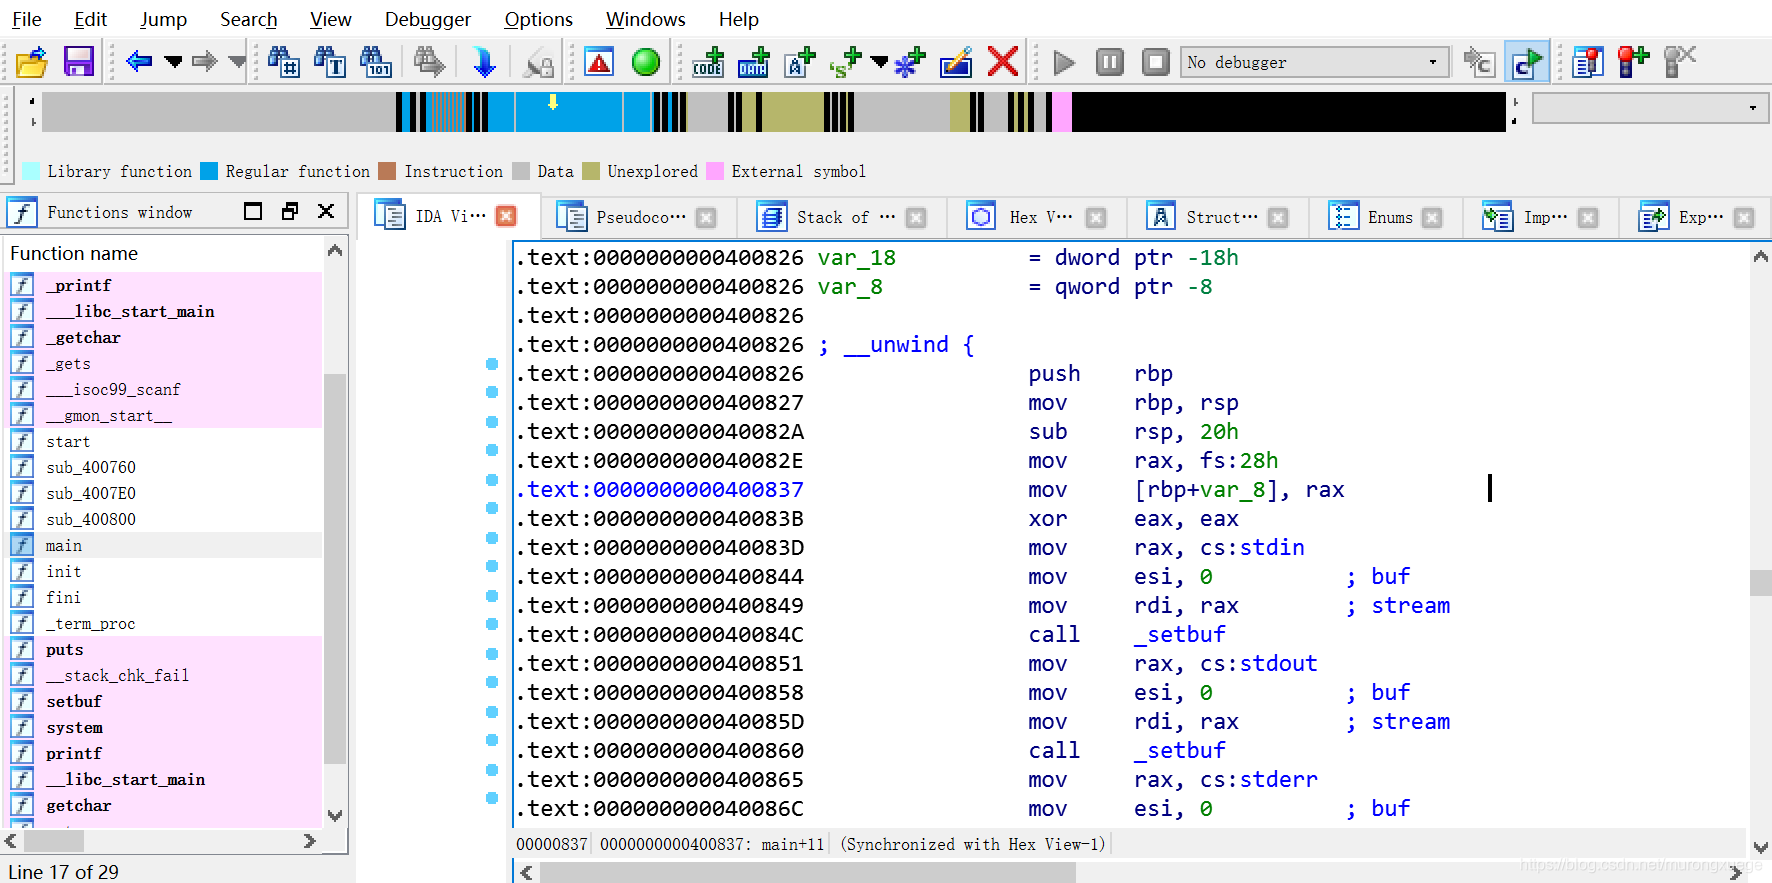
Task: Click red breakpoint with green plus icon
Action: tap(1633, 62)
